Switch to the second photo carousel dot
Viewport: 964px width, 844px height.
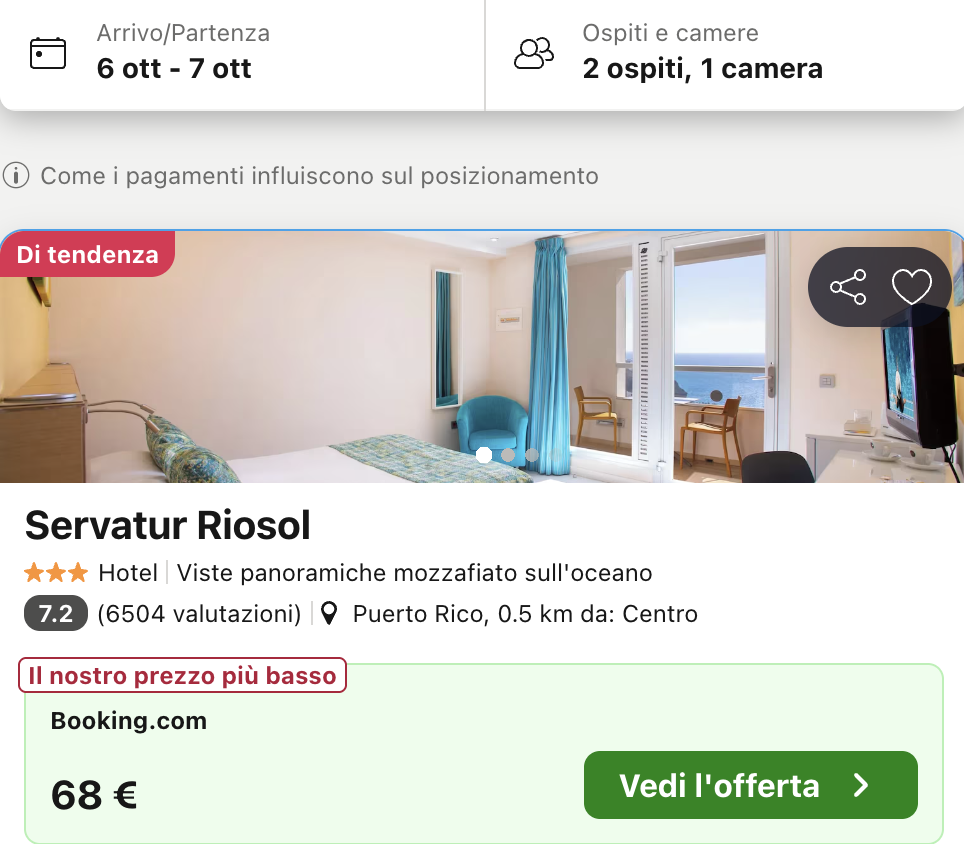(508, 455)
